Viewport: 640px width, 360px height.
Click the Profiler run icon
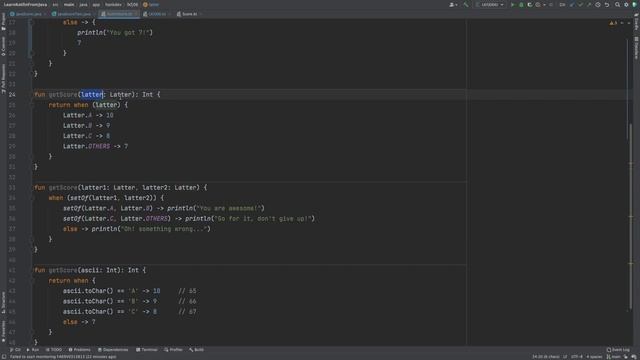pos(538,4)
